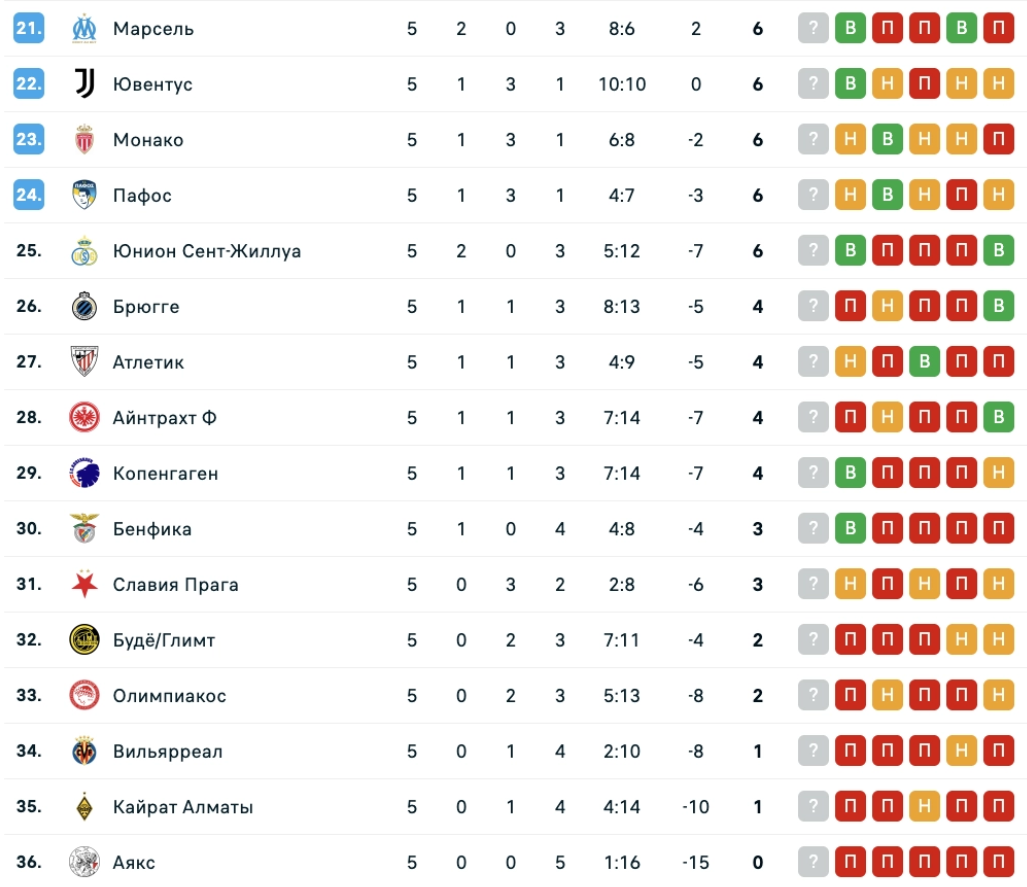The height and width of the screenshot is (887, 1027).
Task: Click the Benfica club crest
Action: pos(84,528)
